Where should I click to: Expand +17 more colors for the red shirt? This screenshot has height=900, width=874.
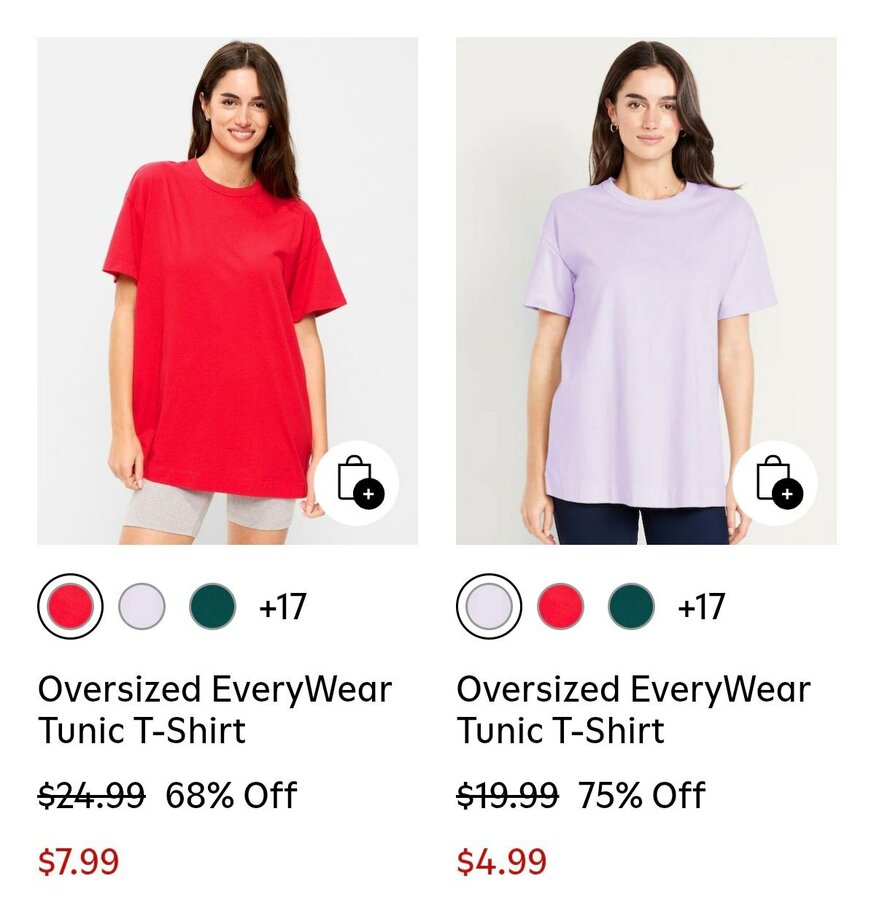(x=282, y=607)
